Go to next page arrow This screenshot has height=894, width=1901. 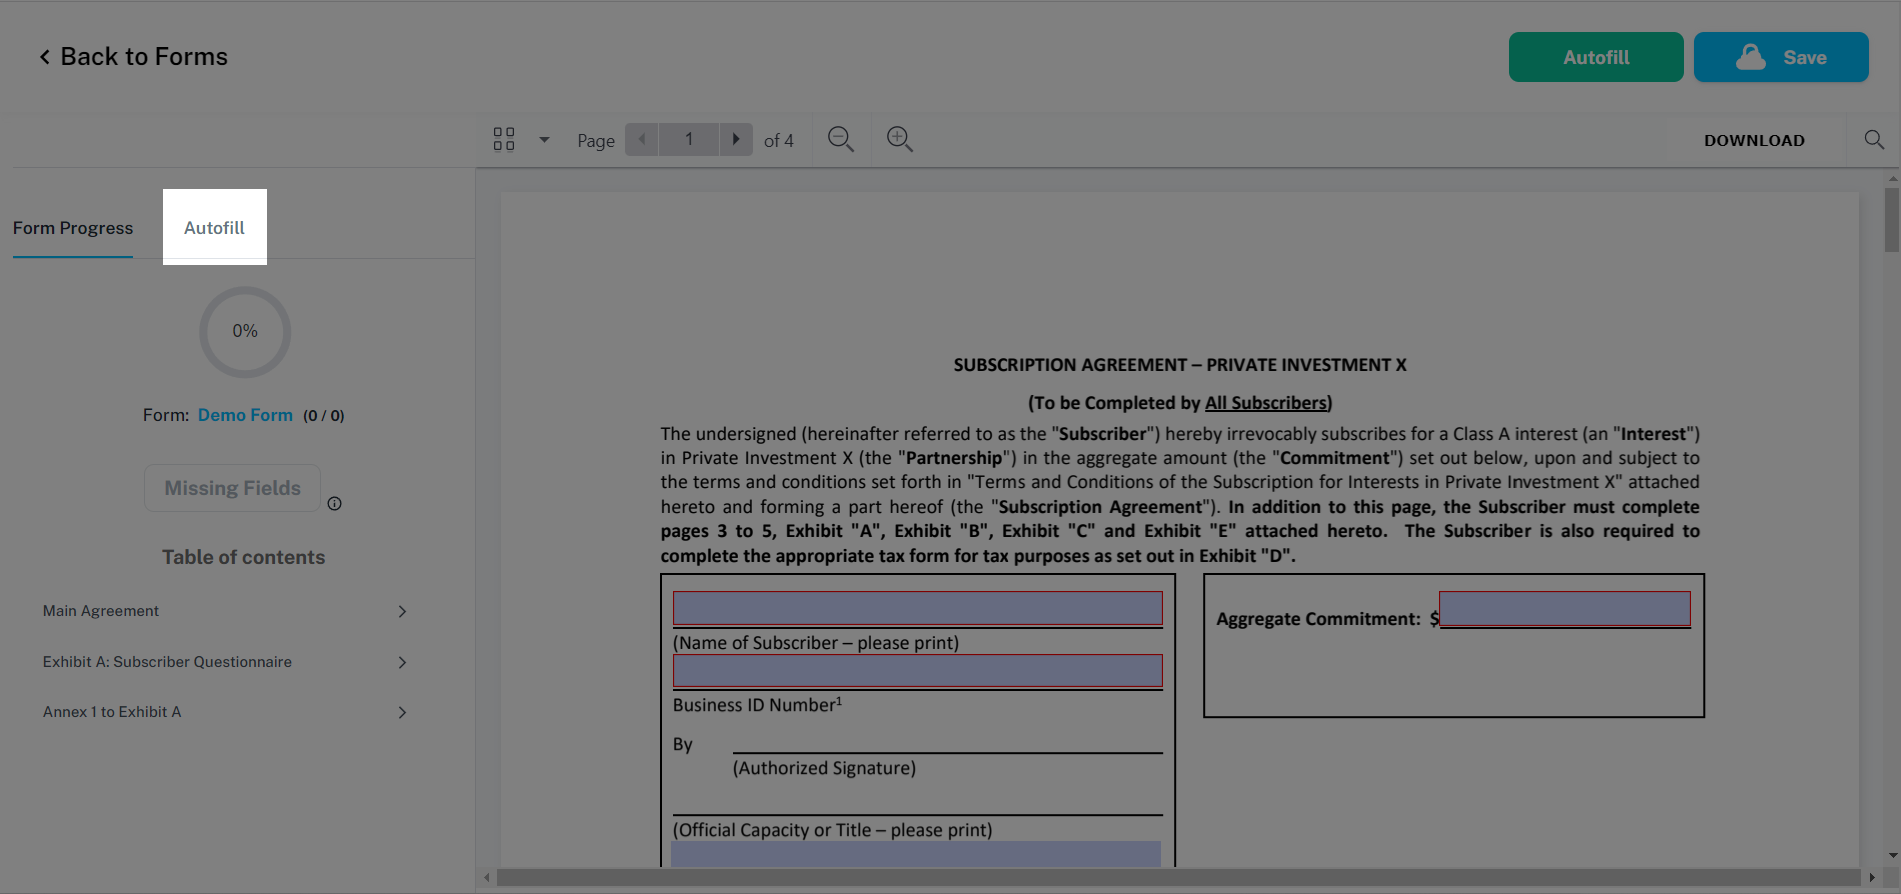pos(736,139)
